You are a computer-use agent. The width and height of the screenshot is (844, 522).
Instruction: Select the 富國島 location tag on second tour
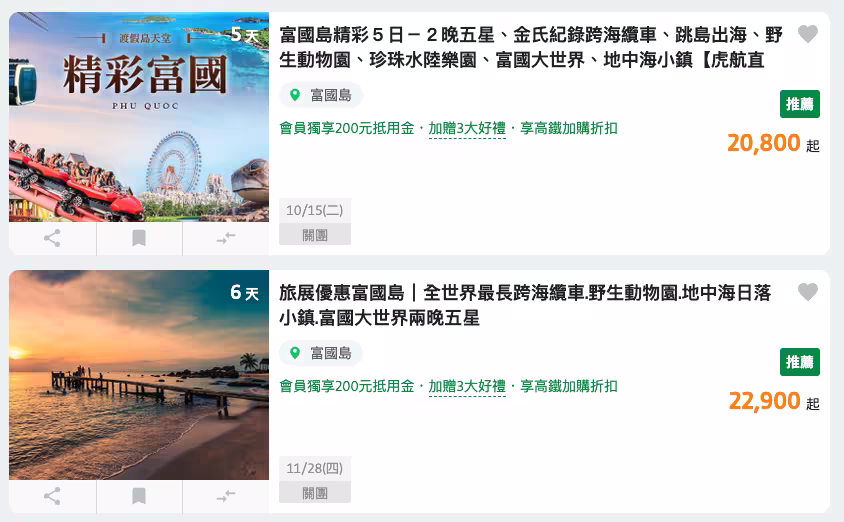point(321,353)
